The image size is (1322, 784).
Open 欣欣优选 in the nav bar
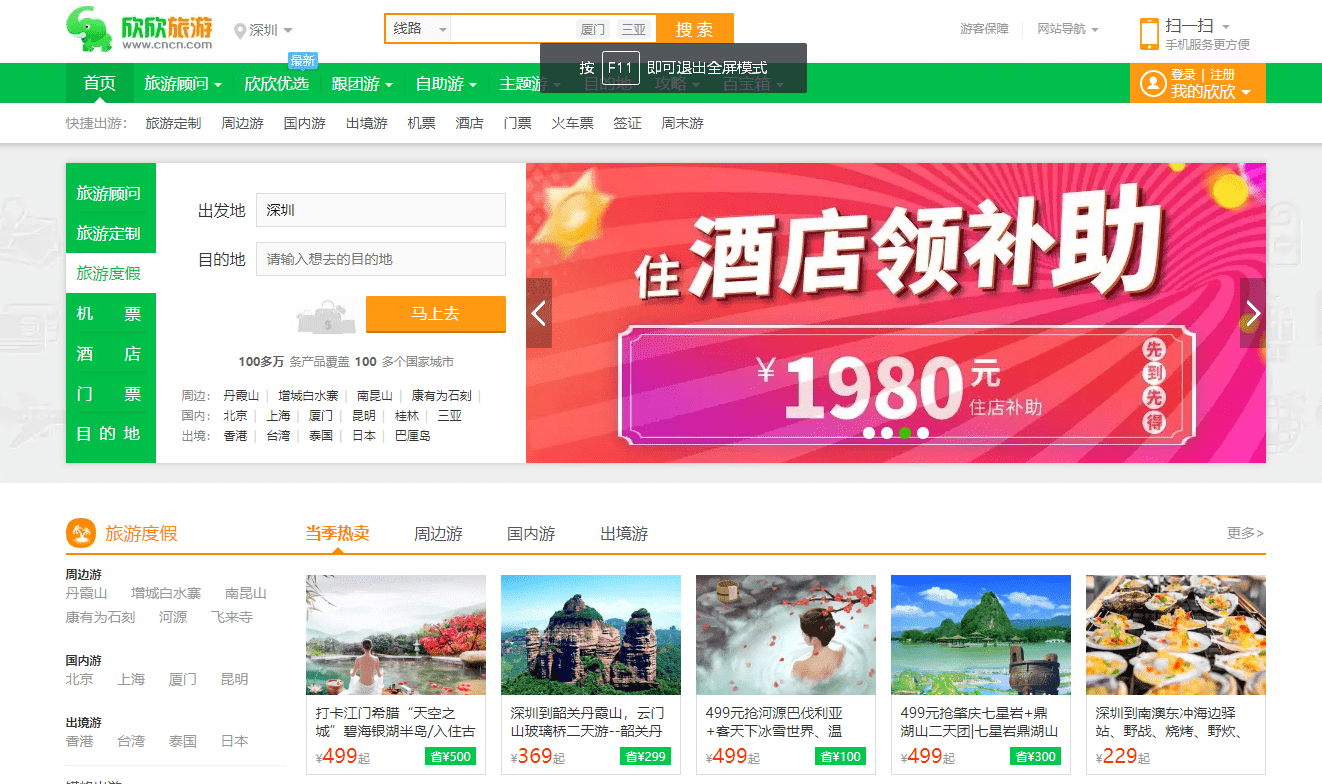(x=276, y=84)
